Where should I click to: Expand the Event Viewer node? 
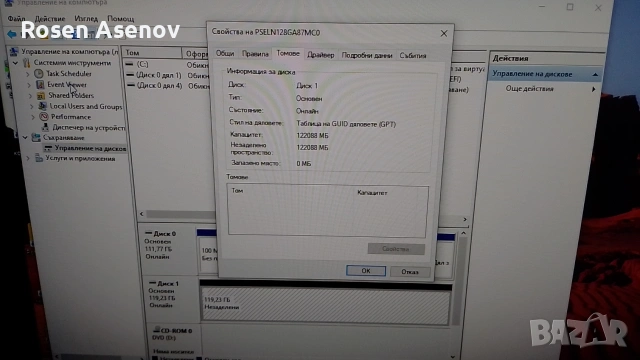(29, 85)
